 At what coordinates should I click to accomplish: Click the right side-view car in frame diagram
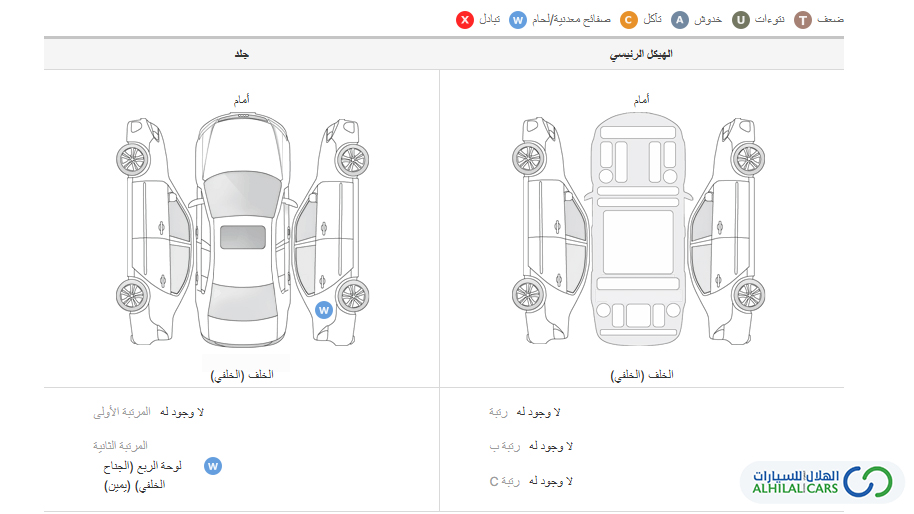(x=726, y=231)
